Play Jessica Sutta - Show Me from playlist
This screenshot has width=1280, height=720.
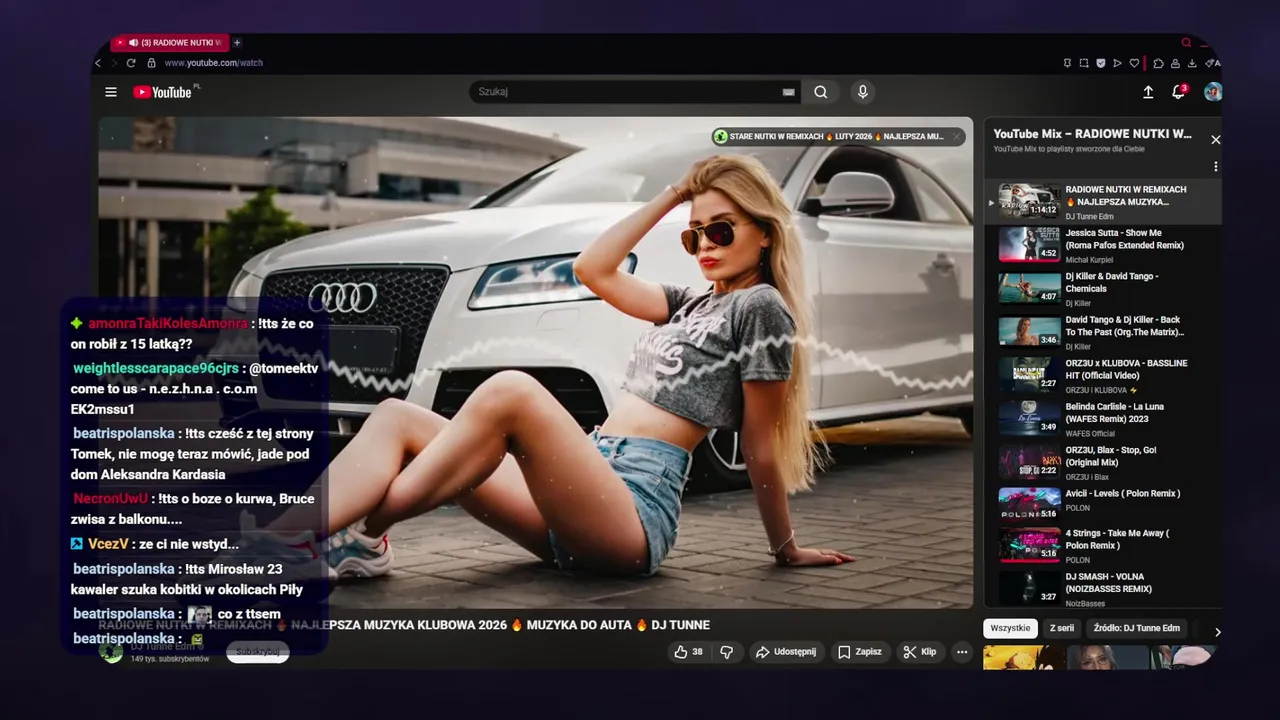tap(1102, 245)
